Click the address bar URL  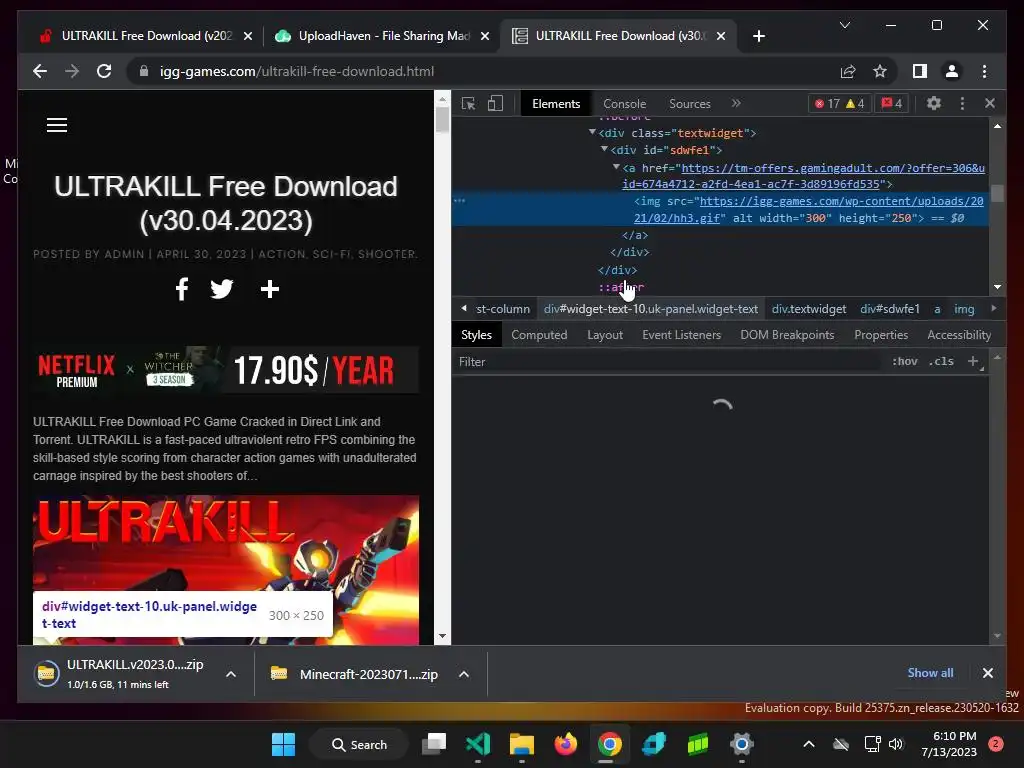(x=296, y=71)
